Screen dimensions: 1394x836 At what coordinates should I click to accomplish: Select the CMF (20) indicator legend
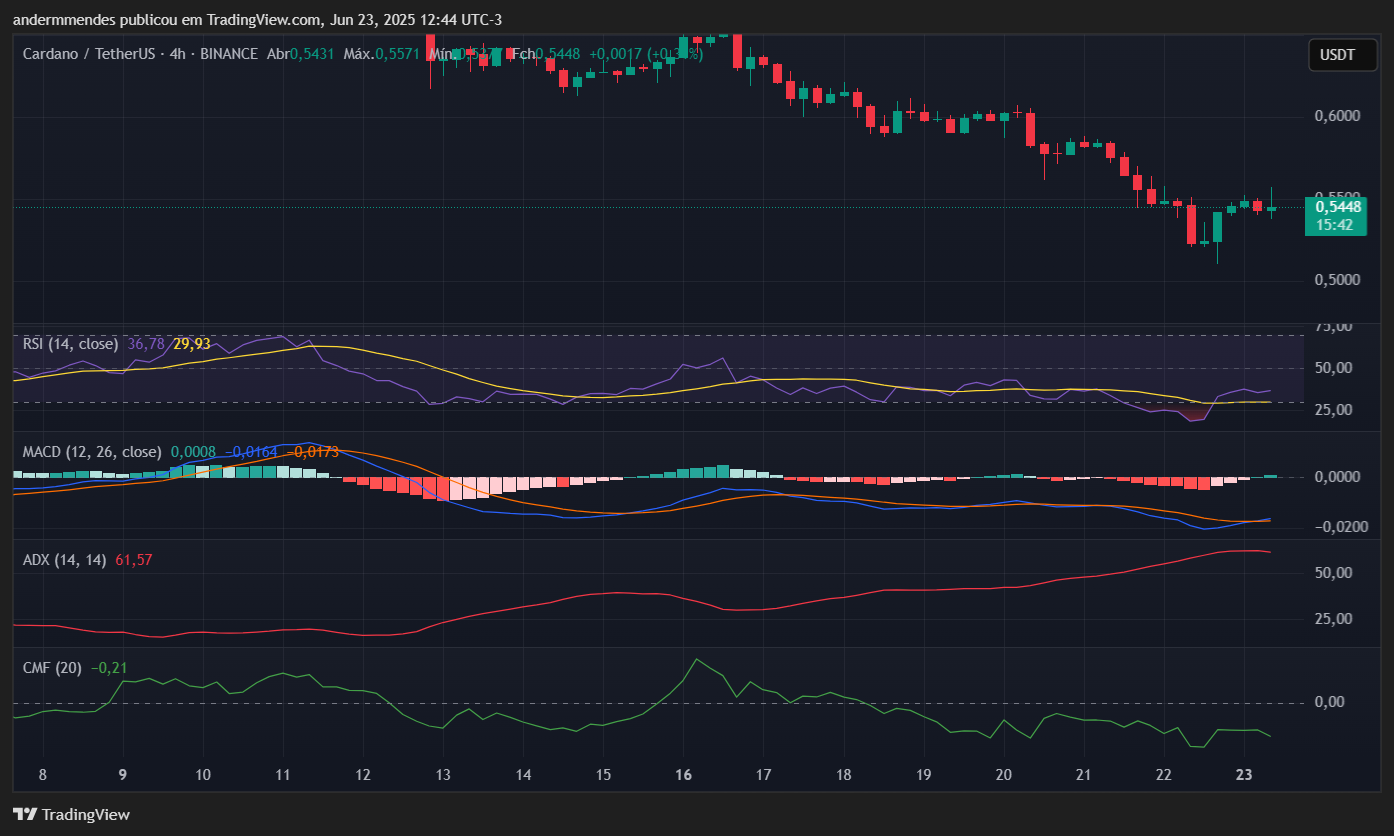click(x=53, y=668)
